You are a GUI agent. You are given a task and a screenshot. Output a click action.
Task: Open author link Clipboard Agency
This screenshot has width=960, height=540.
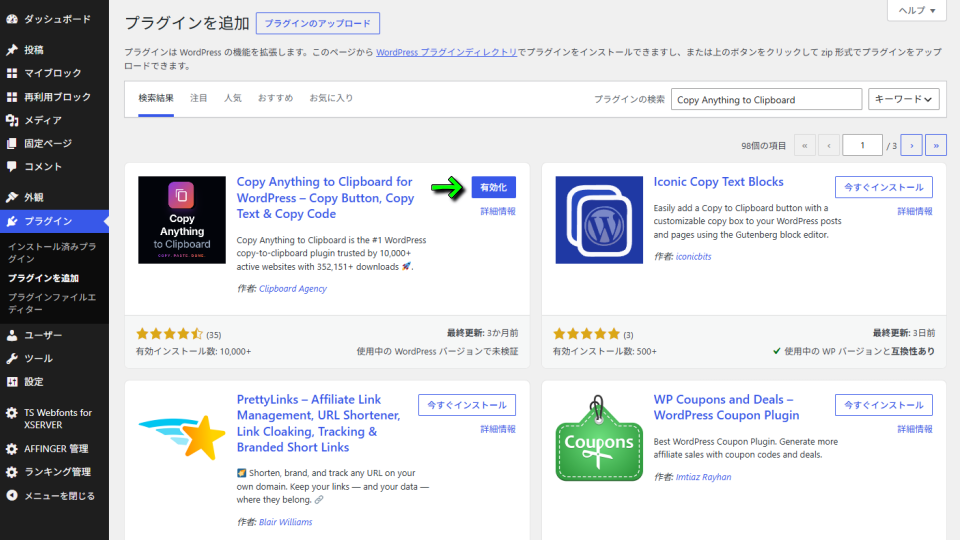pyautogui.click(x=293, y=288)
